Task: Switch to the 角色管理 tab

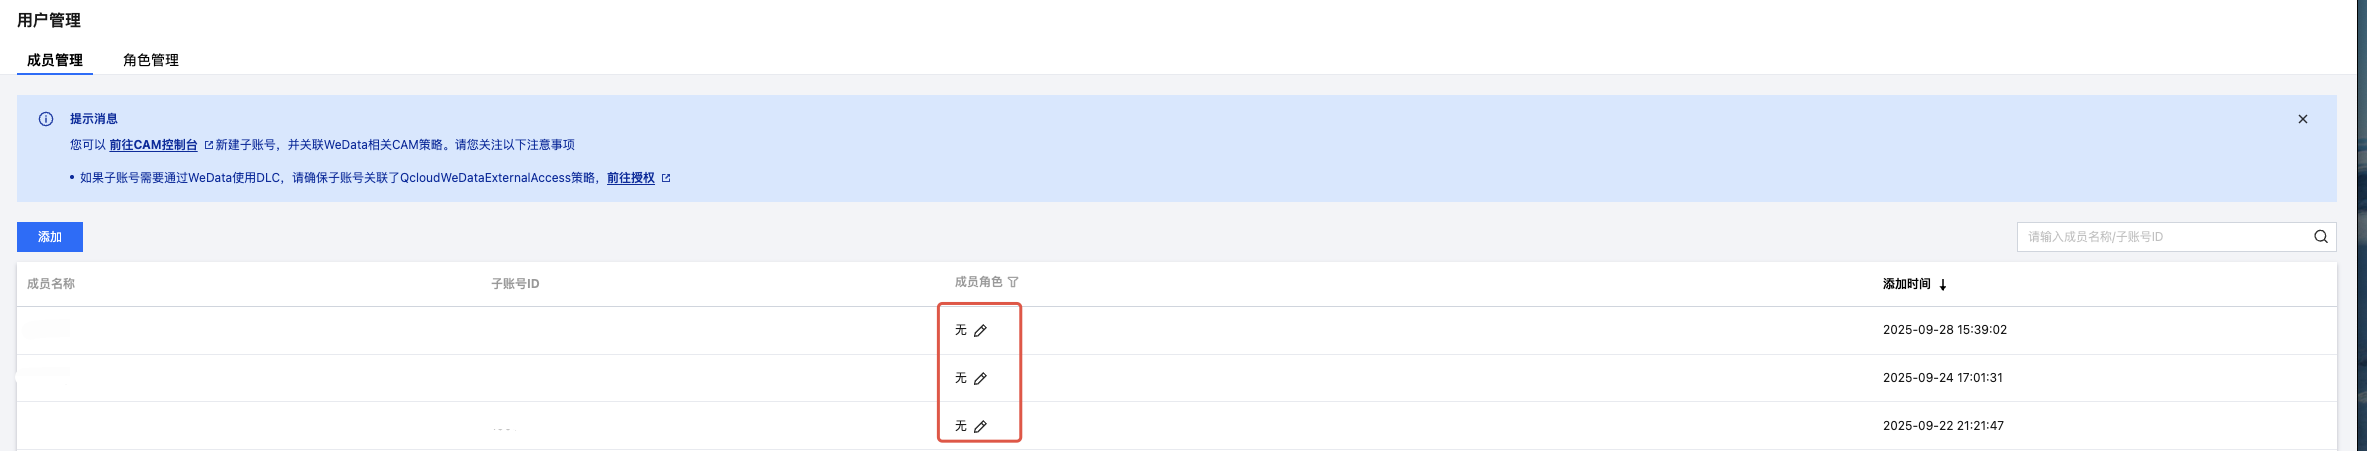Action: pyautogui.click(x=151, y=60)
